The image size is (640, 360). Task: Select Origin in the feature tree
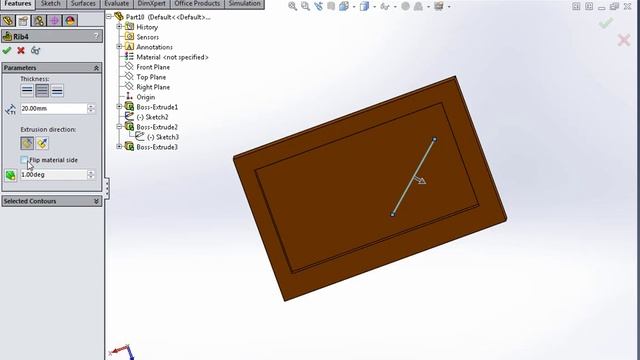coord(146,97)
